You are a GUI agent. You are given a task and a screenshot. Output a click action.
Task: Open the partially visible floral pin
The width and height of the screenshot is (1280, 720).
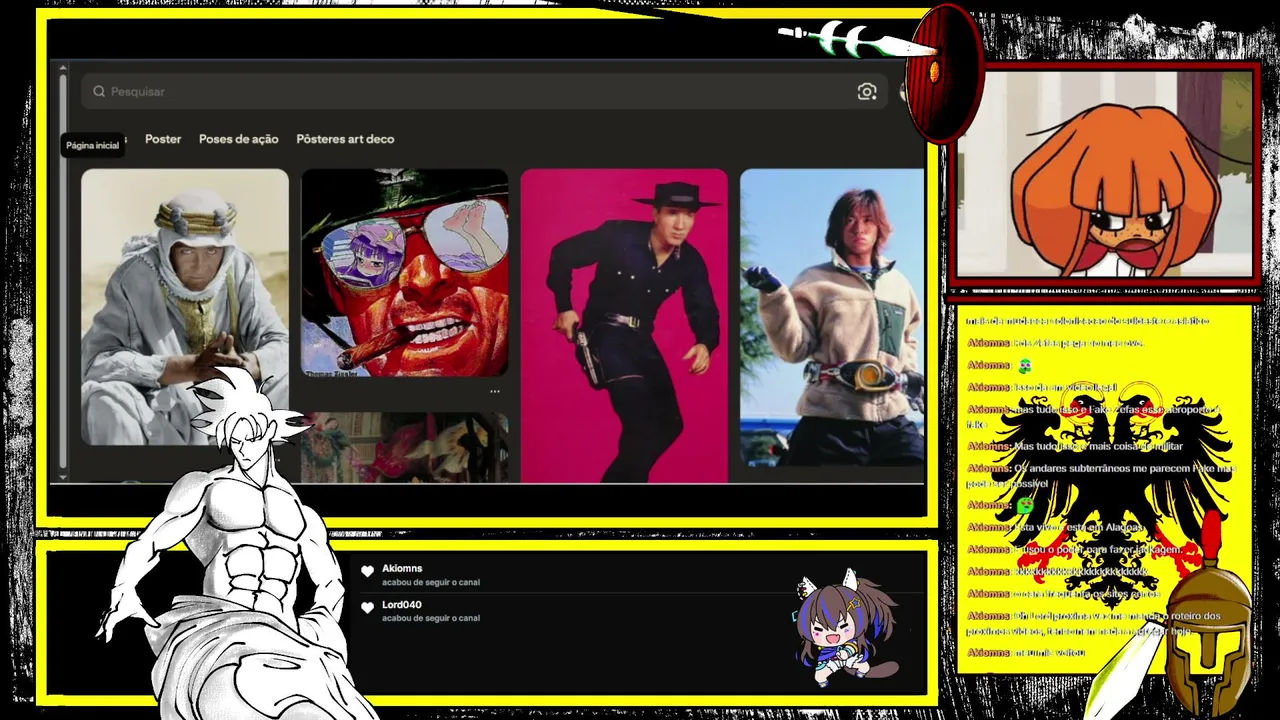click(405, 447)
